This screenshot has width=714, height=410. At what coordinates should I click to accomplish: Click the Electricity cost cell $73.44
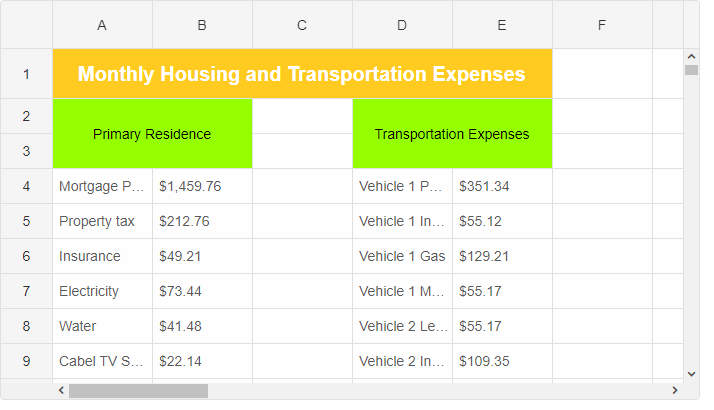(202, 291)
